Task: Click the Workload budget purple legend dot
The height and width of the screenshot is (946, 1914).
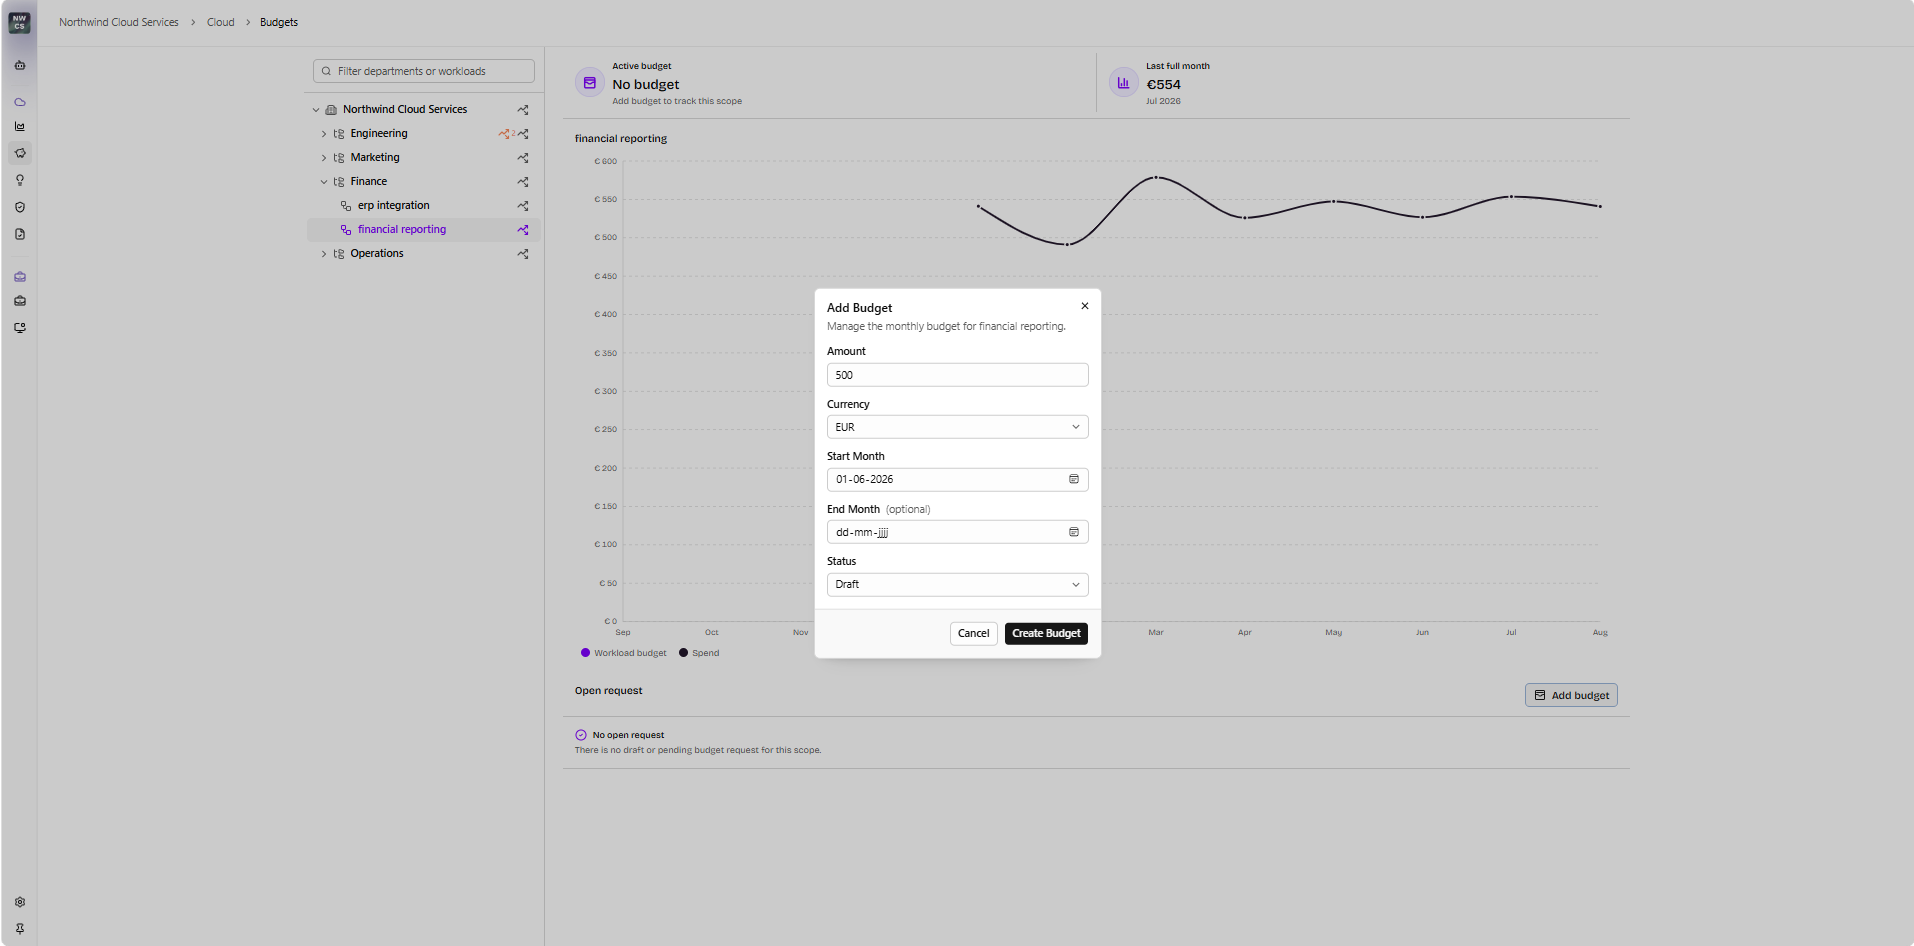Action: [x=585, y=653]
